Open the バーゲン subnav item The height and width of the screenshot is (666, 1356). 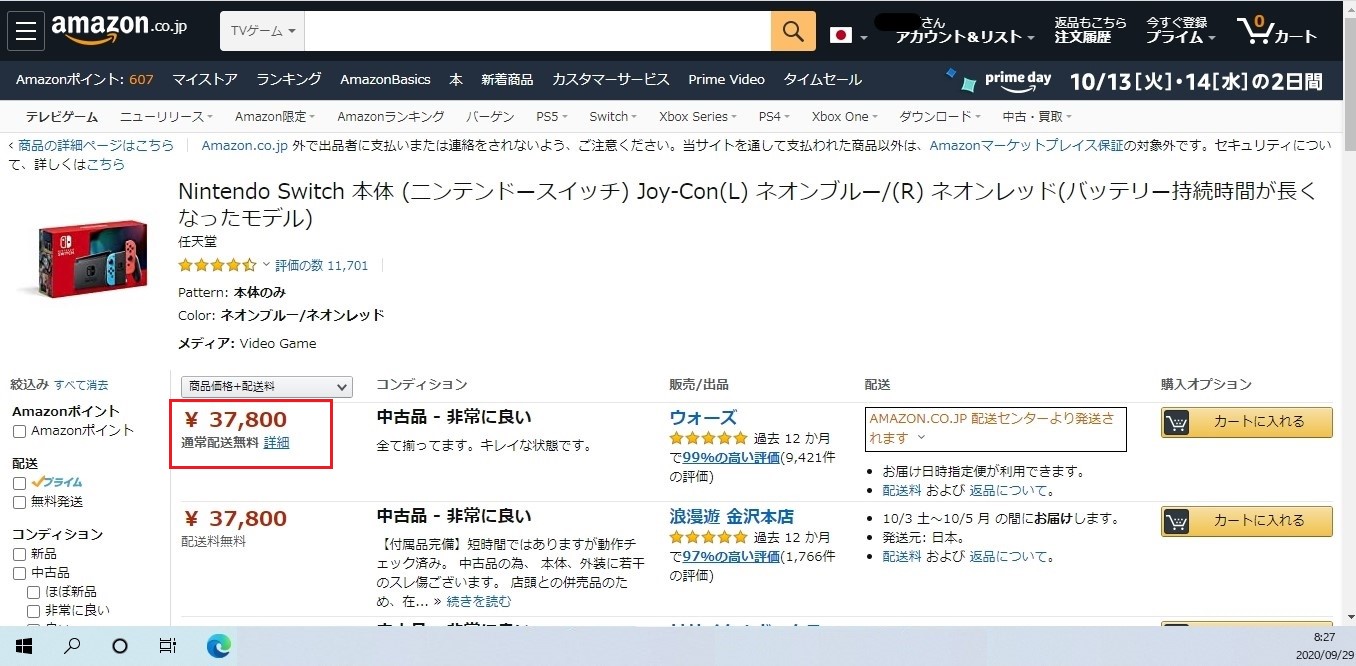click(490, 117)
